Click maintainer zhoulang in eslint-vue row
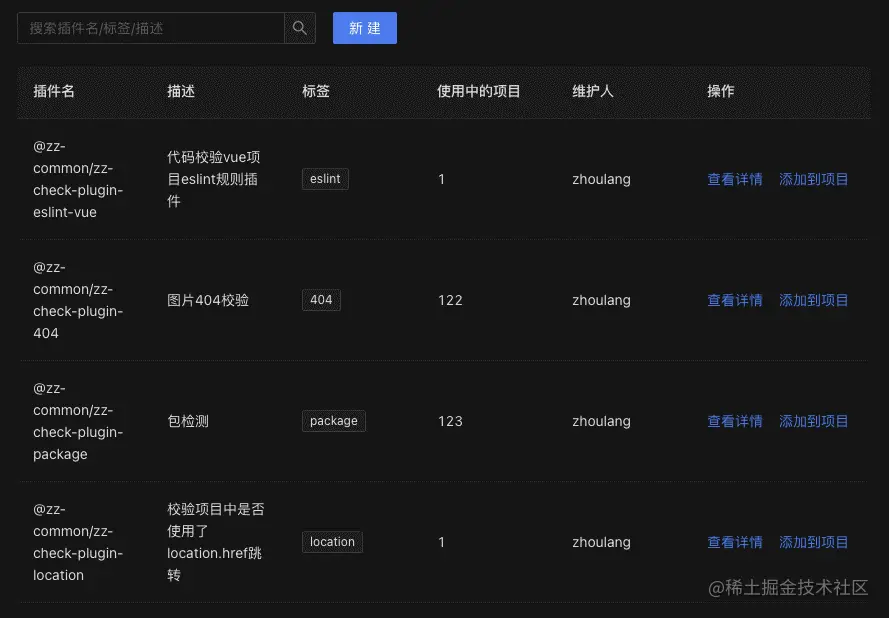This screenshot has width=889, height=618. (602, 179)
